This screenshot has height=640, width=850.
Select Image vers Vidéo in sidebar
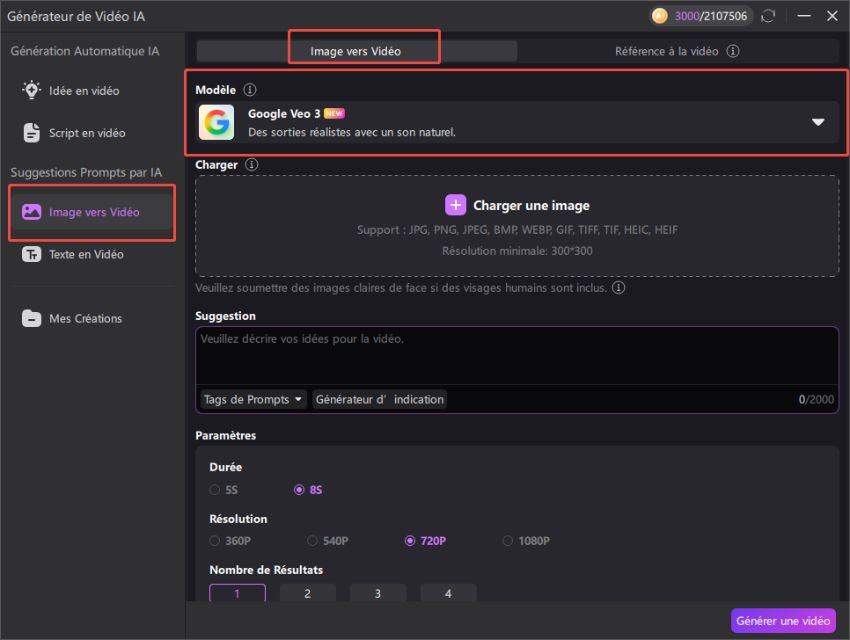(92, 212)
